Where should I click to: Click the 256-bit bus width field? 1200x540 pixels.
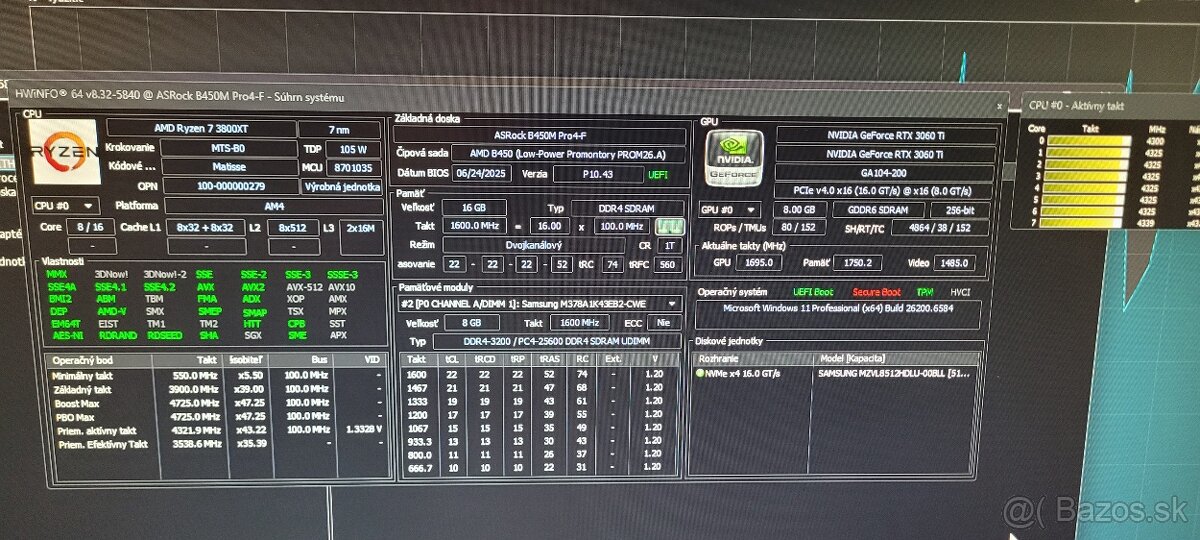tap(960, 211)
